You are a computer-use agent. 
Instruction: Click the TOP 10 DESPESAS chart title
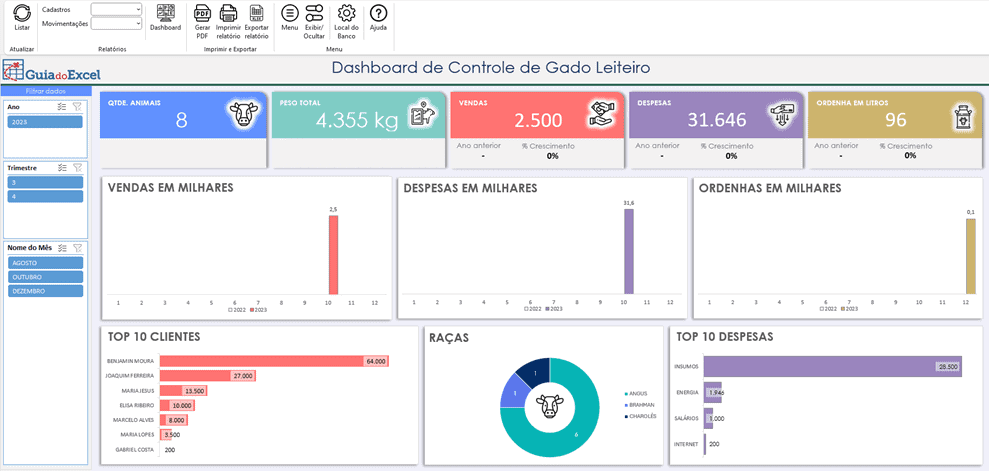(x=725, y=337)
